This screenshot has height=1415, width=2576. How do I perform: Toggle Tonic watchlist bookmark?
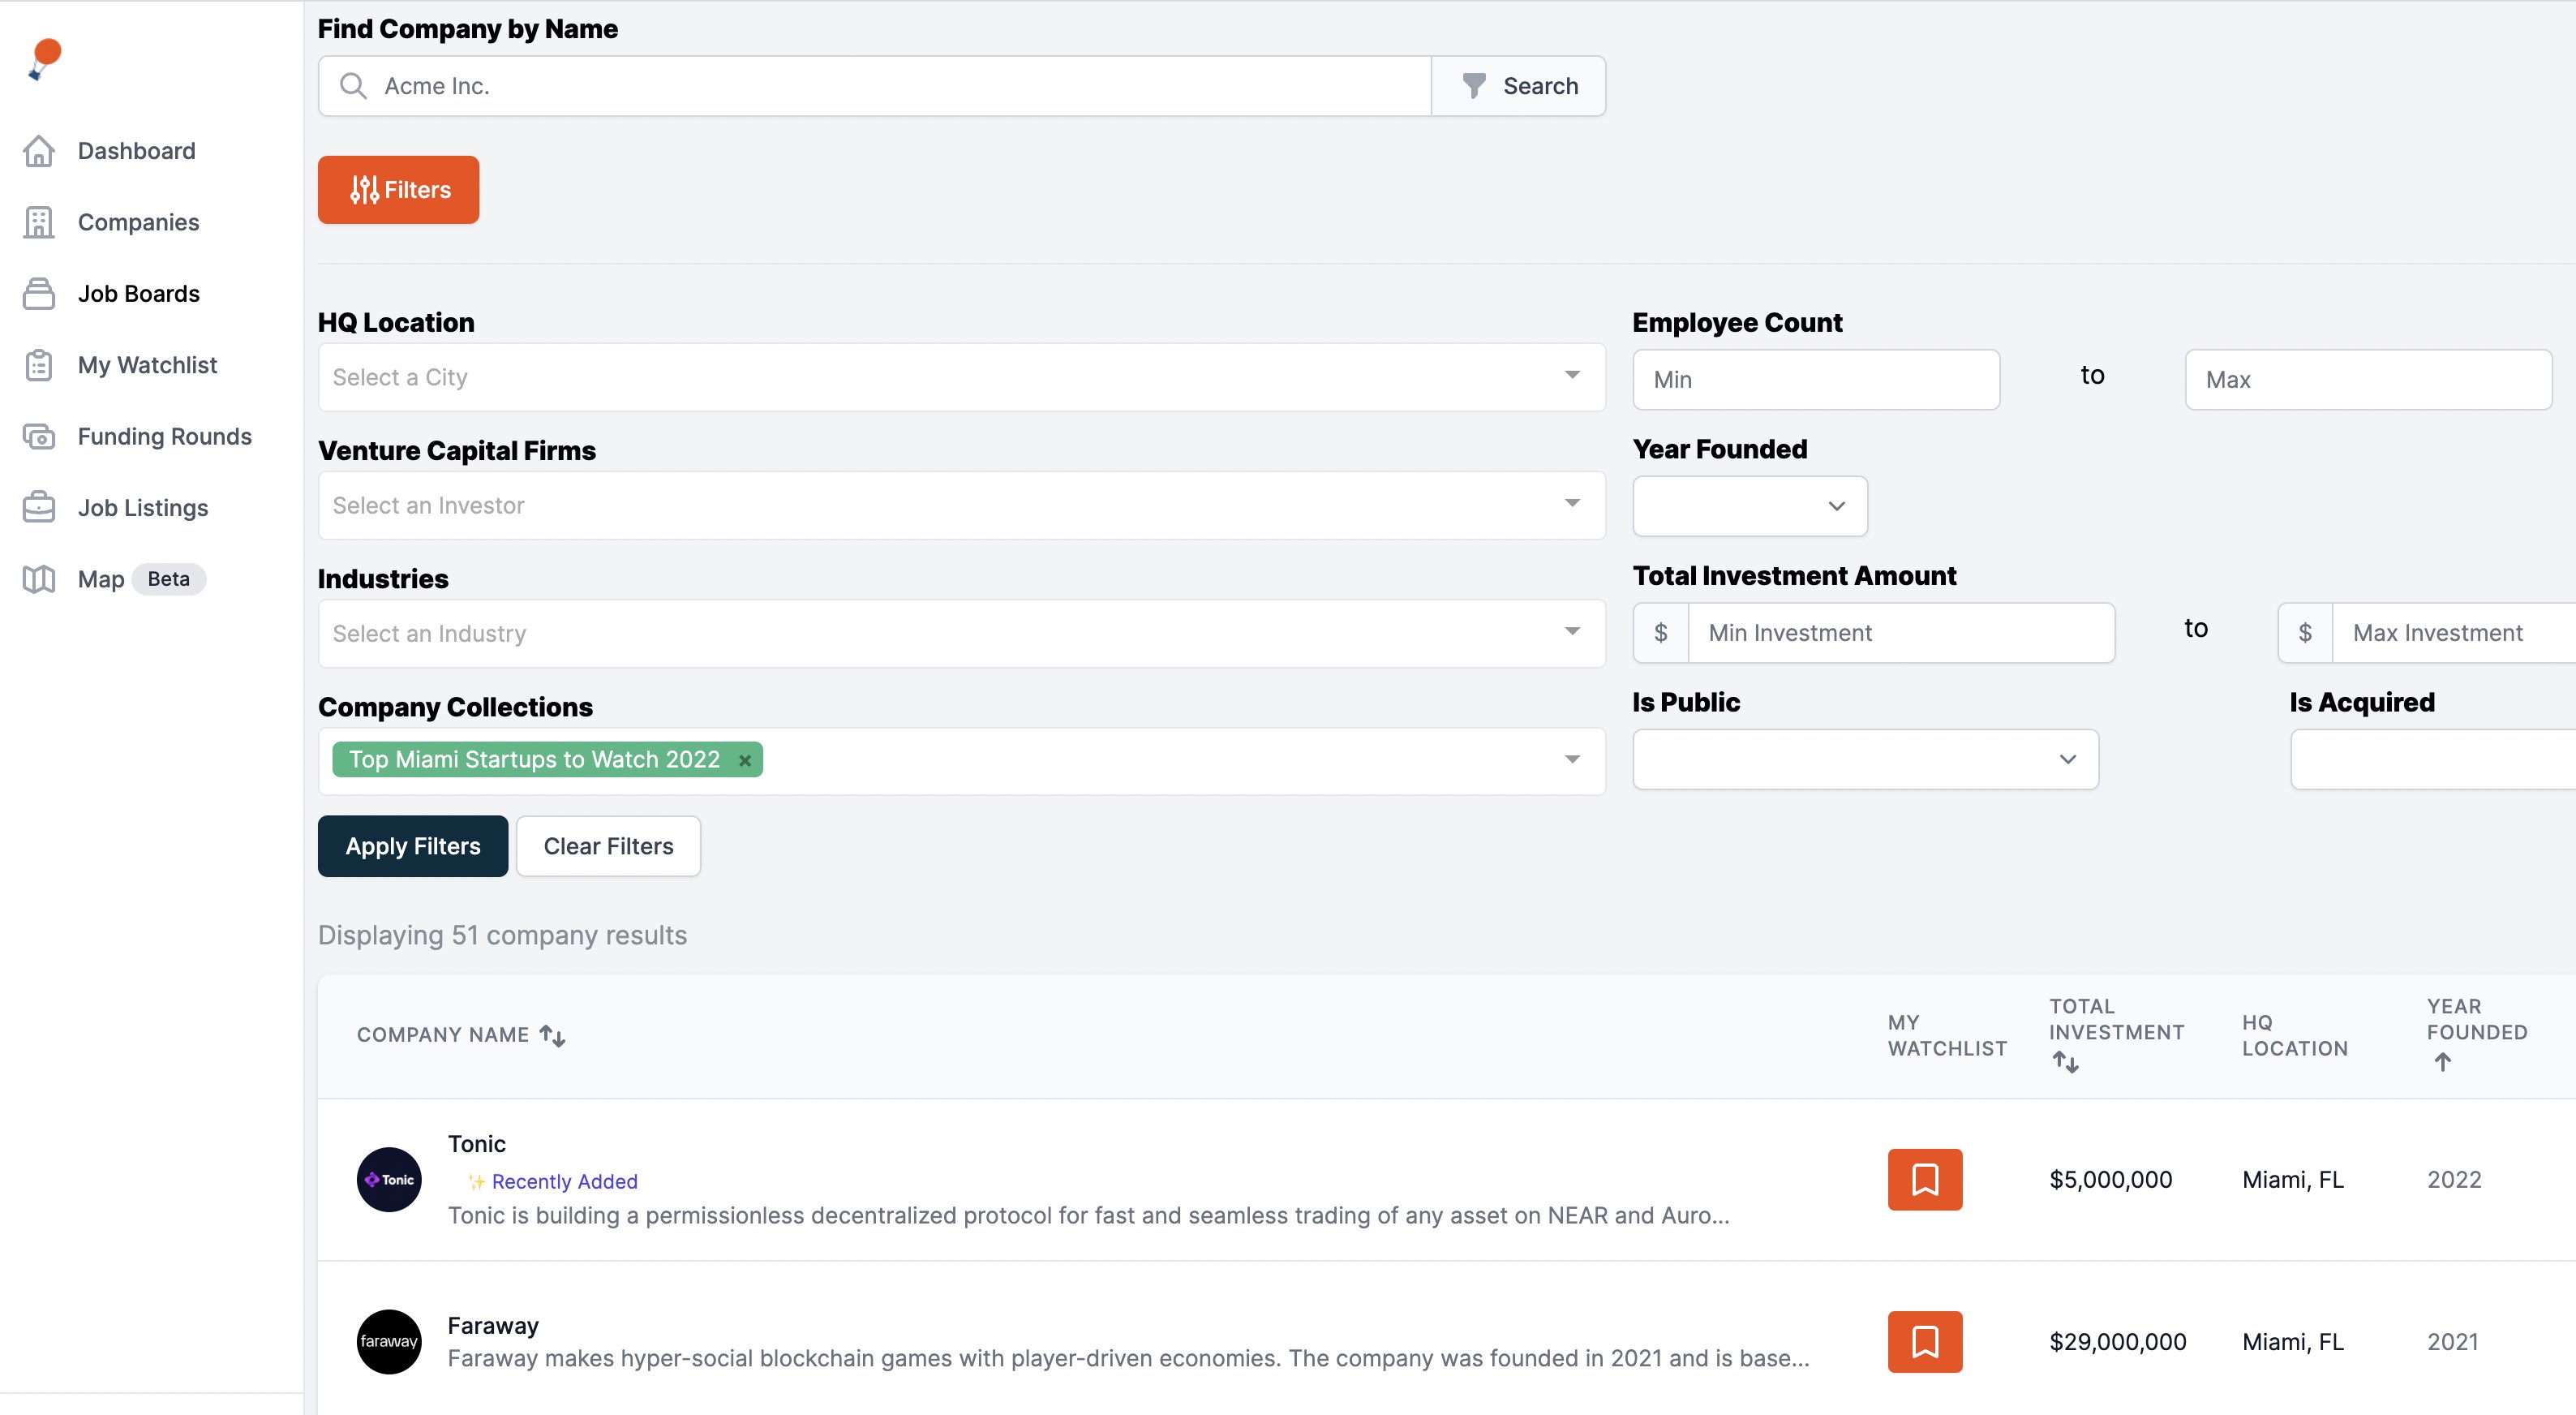pyautogui.click(x=1924, y=1179)
